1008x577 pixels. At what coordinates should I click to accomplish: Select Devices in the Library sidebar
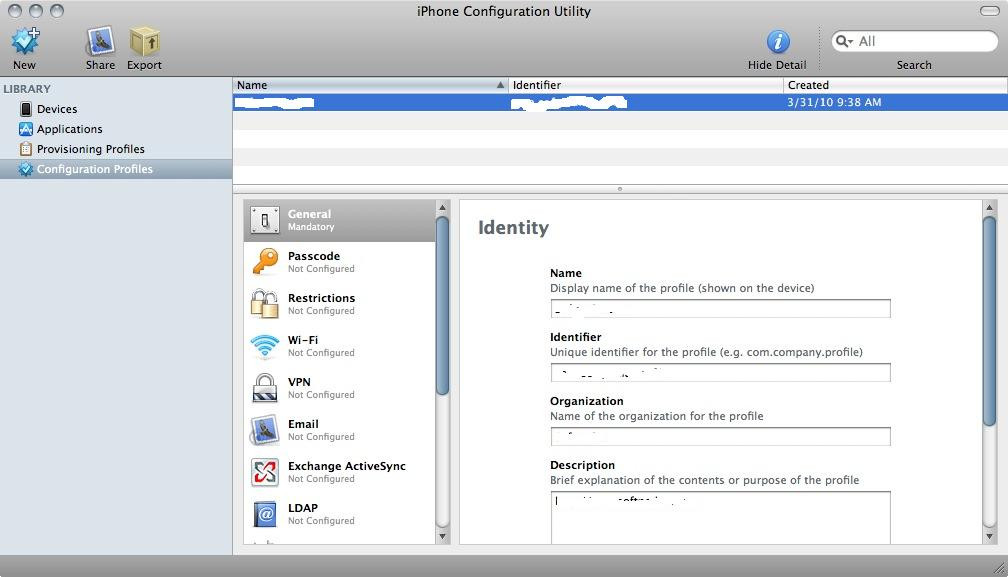(x=116, y=109)
